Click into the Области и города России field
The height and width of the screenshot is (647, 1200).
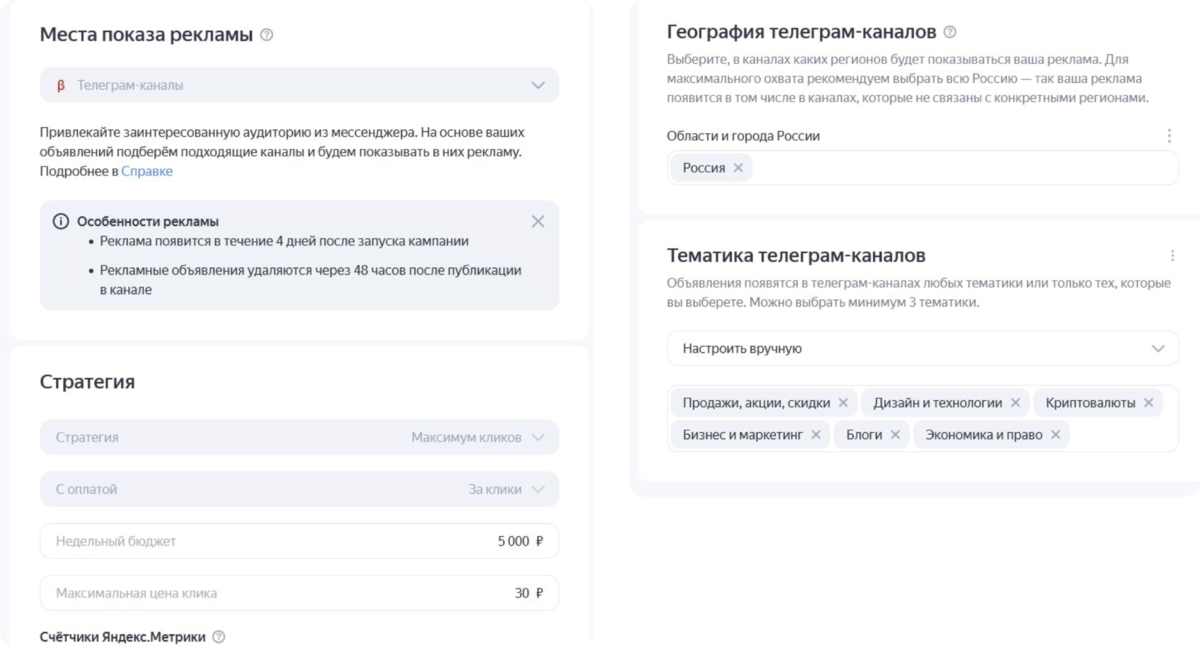tap(922, 168)
